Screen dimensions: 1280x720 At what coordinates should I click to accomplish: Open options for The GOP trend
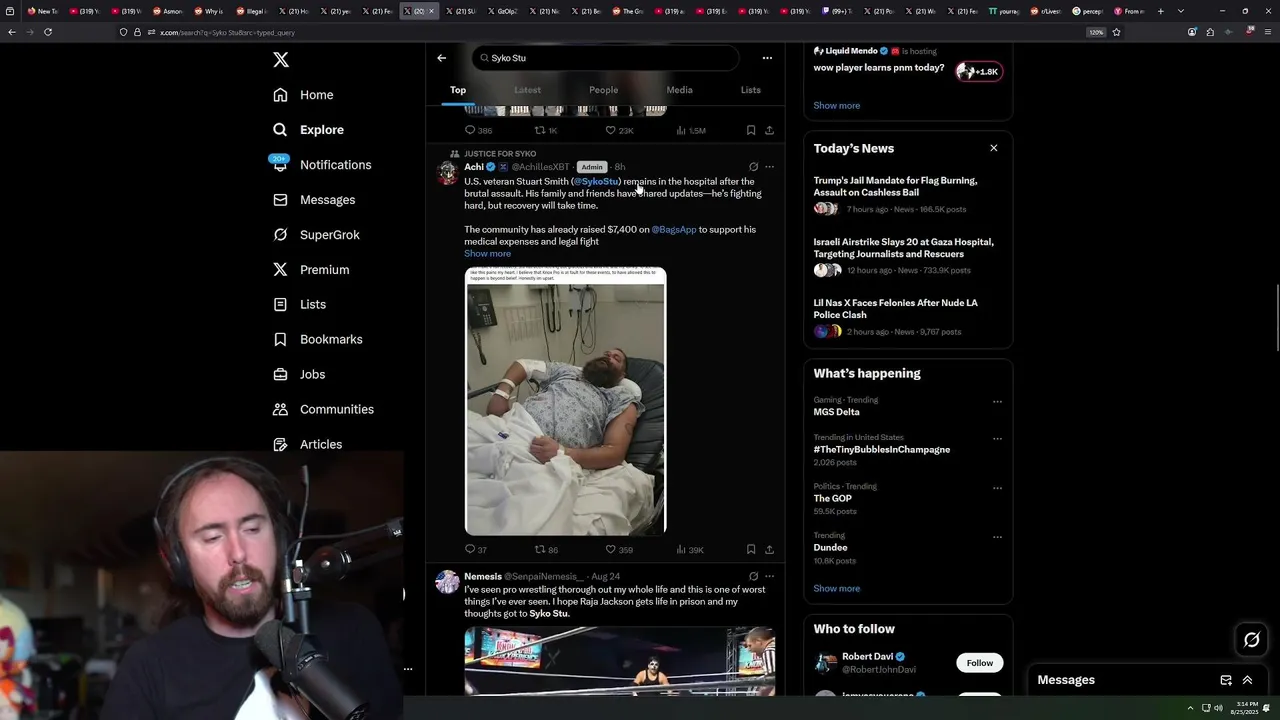coord(997,488)
